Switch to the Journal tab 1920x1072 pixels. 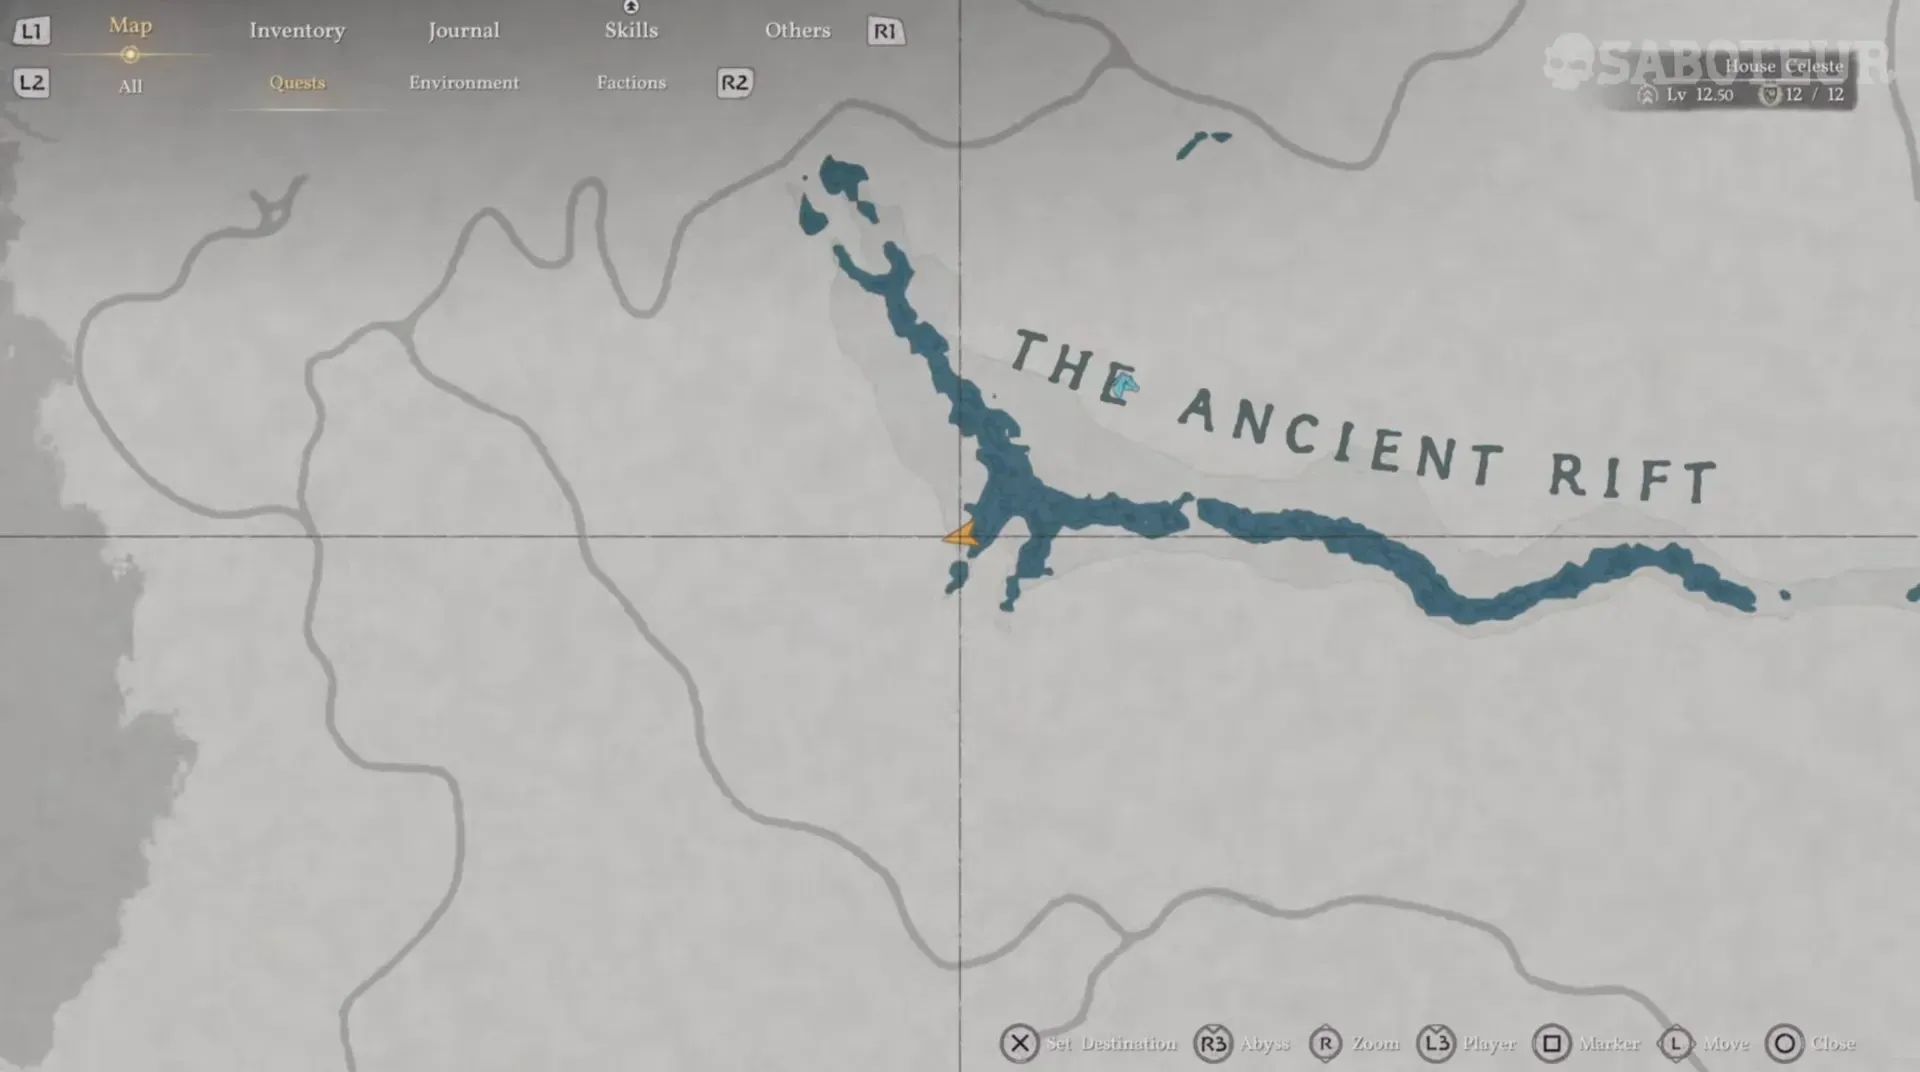point(463,30)
